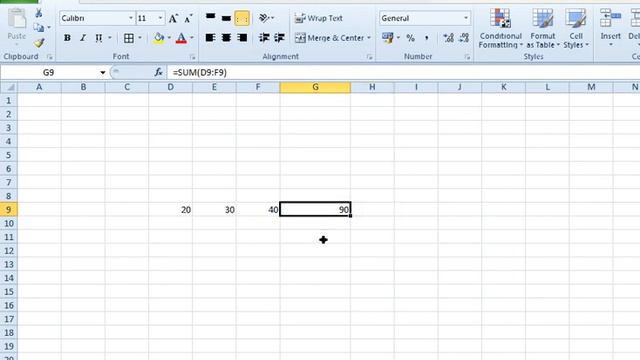The height and width of the screenshot is (360, 640).
Task: Open the font size dropdown
Action: [160, 18]
